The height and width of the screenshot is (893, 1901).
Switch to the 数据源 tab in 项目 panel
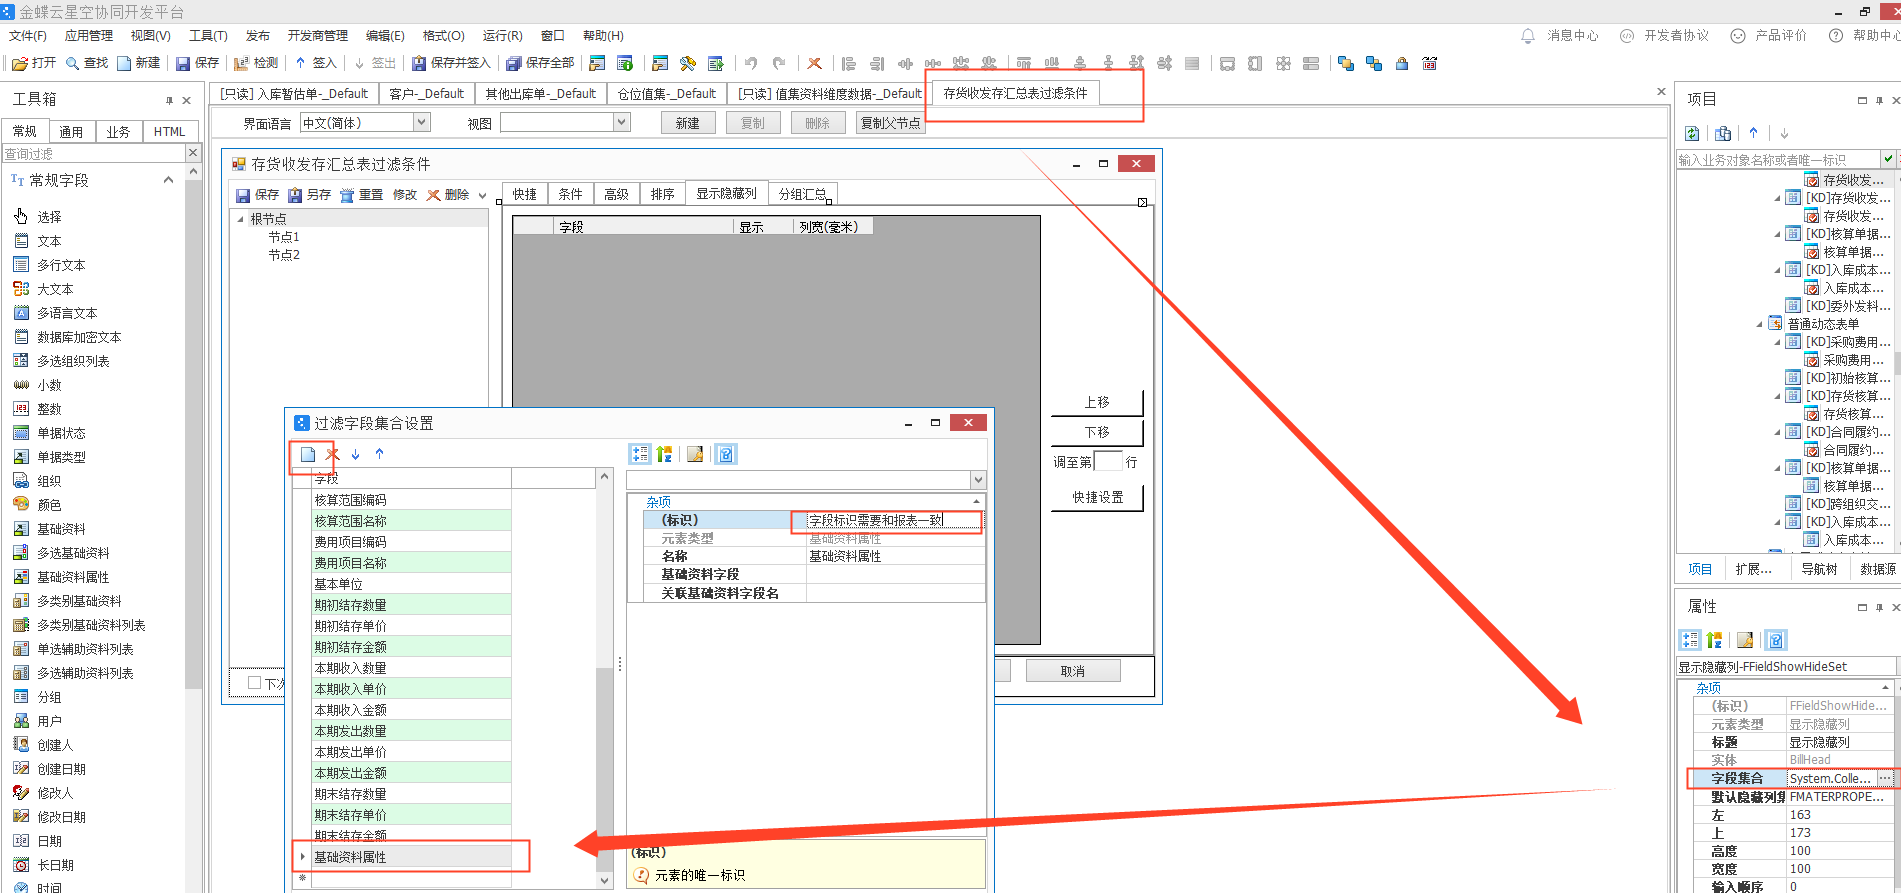tap(1877, 569)
